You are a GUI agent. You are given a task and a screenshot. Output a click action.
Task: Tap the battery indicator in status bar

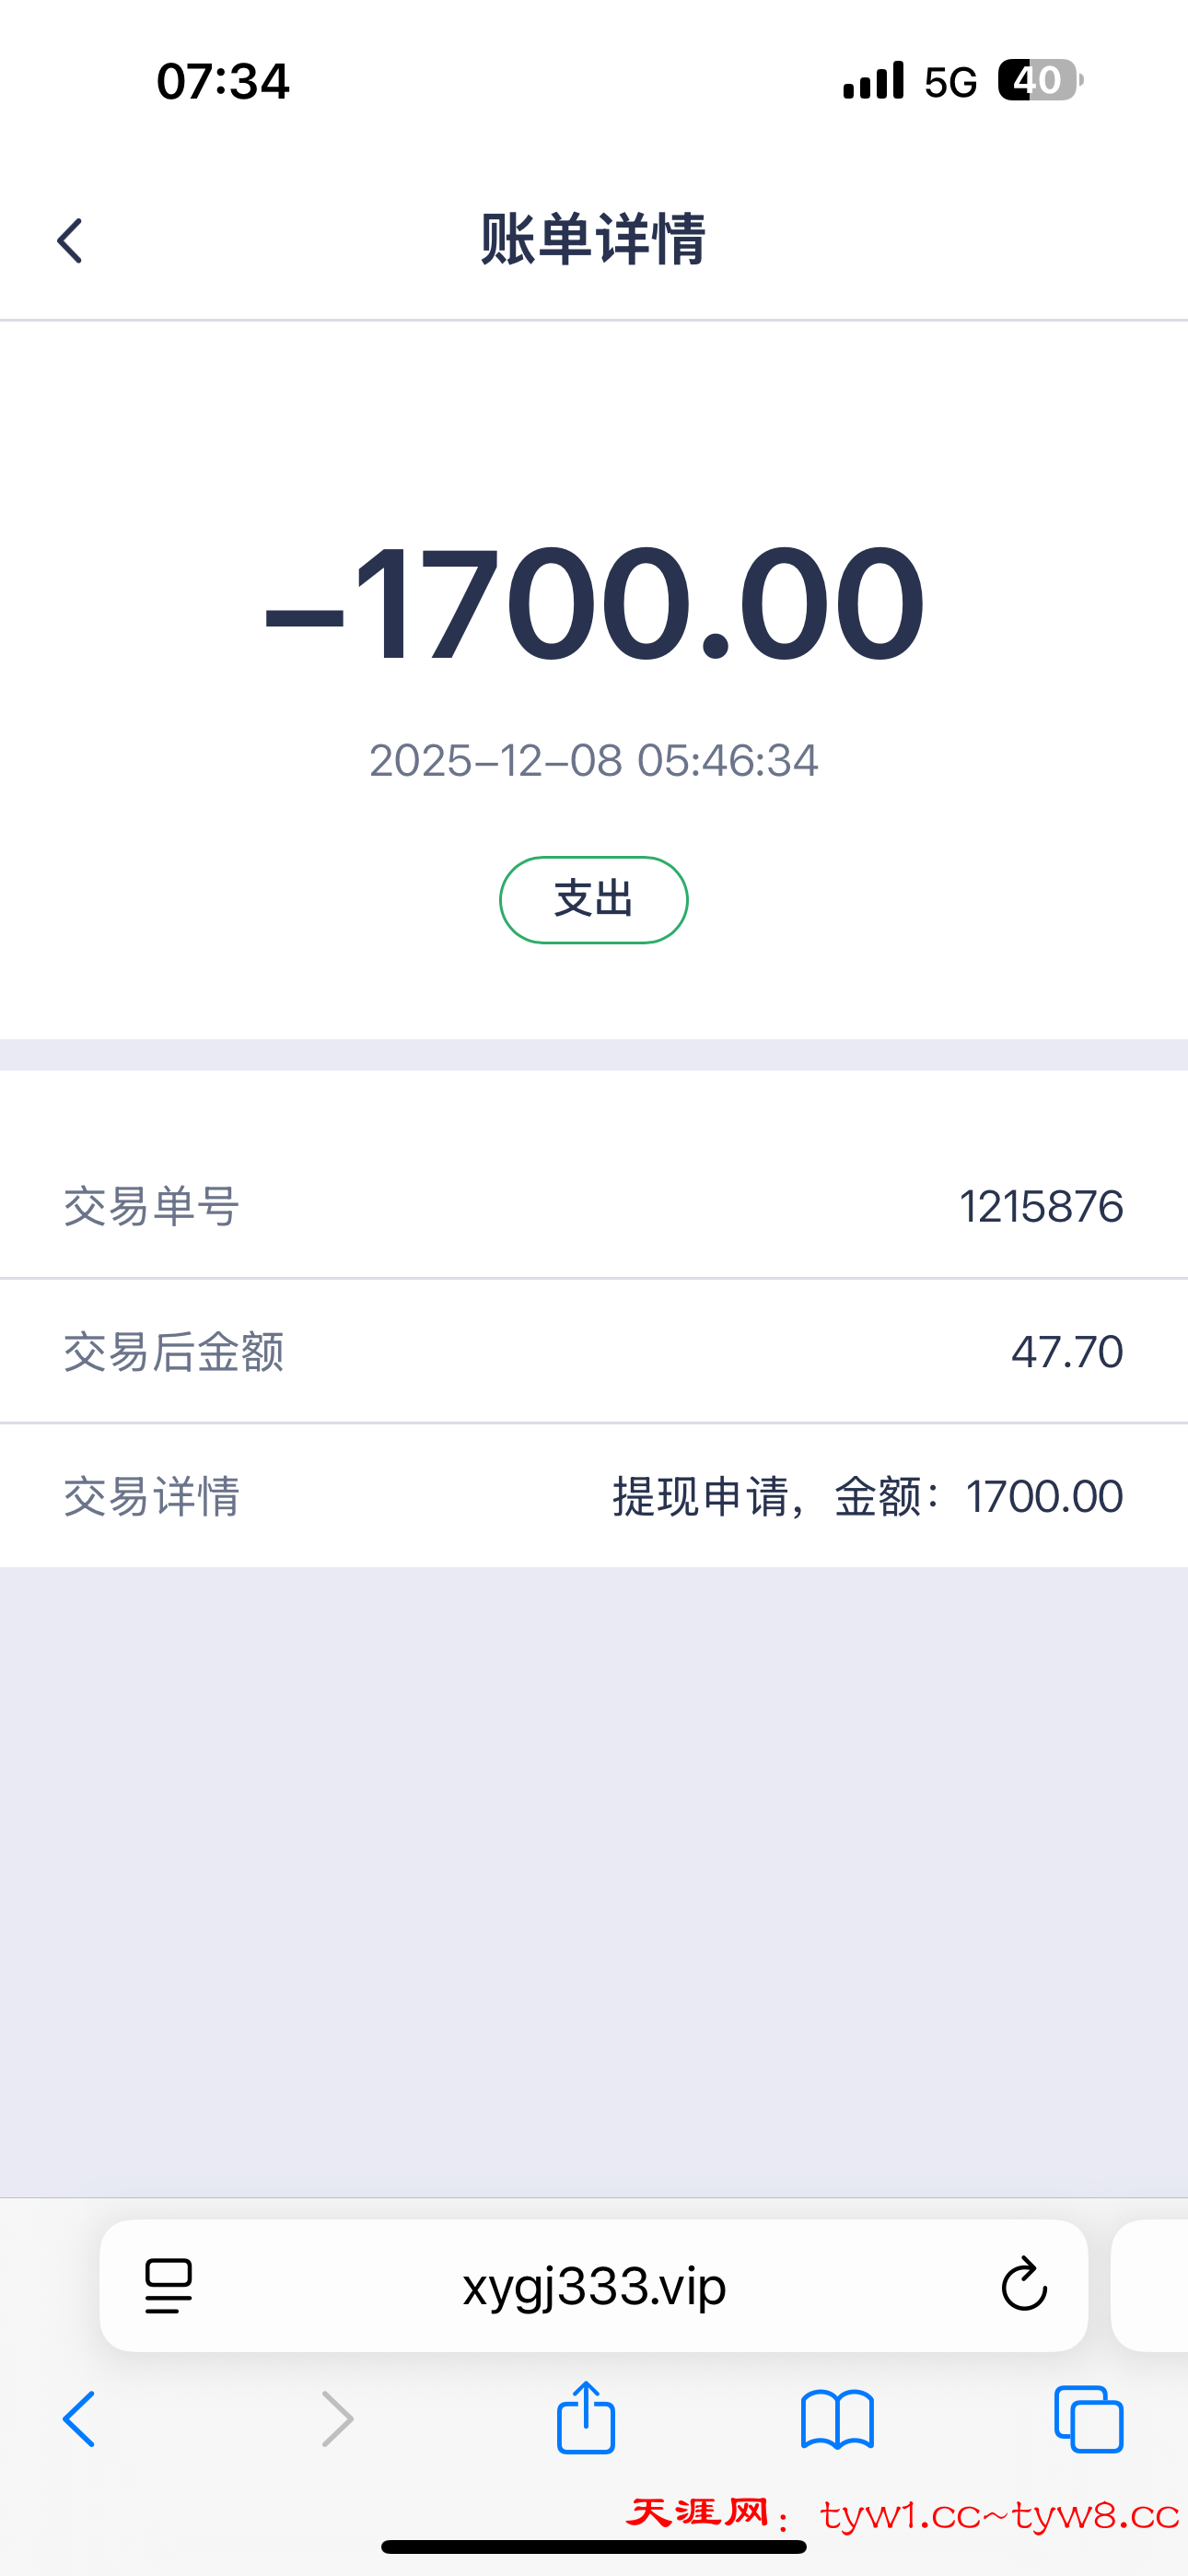coord(1039,80)
